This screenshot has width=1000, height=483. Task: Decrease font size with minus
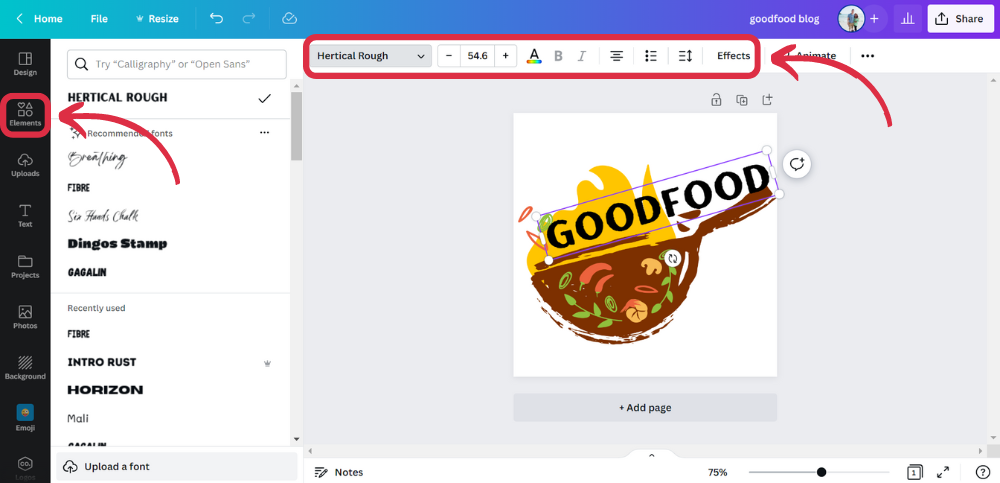click(449, 56)
